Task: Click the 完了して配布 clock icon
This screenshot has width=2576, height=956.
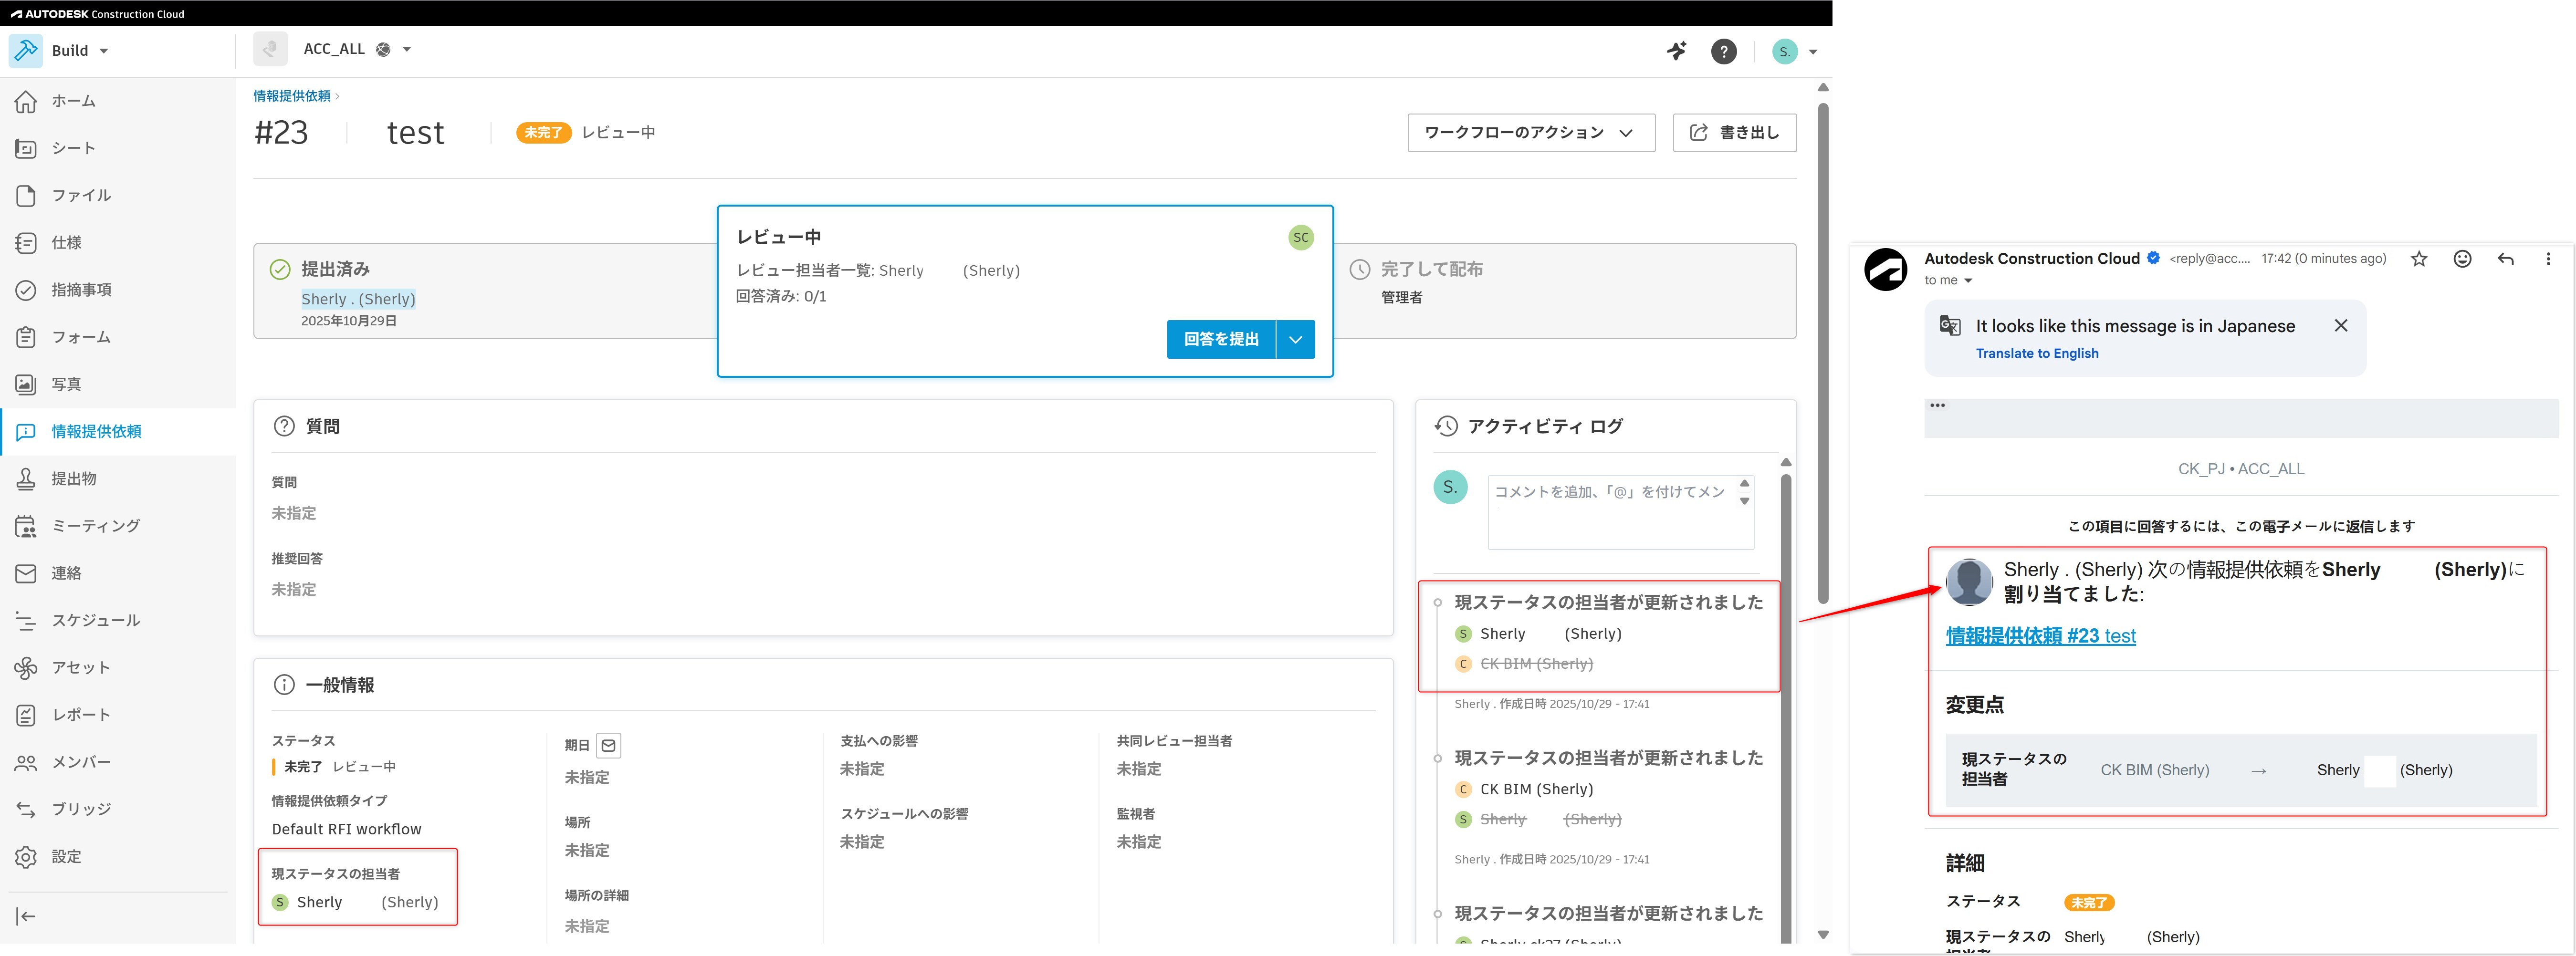Action: pyautogui.click(x=1360, y=269)
